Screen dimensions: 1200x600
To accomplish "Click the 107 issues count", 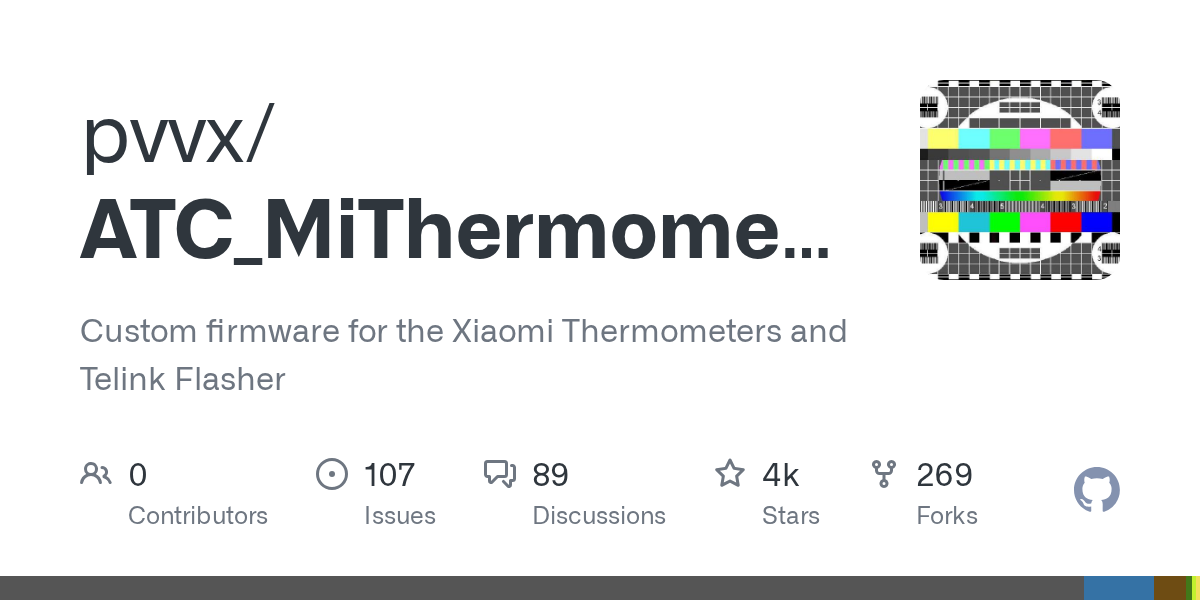I will (x=389, y=474).
